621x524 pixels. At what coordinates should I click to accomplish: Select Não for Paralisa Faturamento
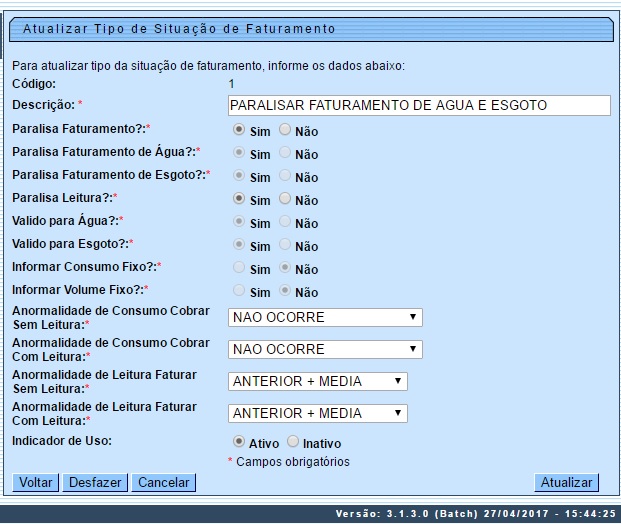(285, 130)
